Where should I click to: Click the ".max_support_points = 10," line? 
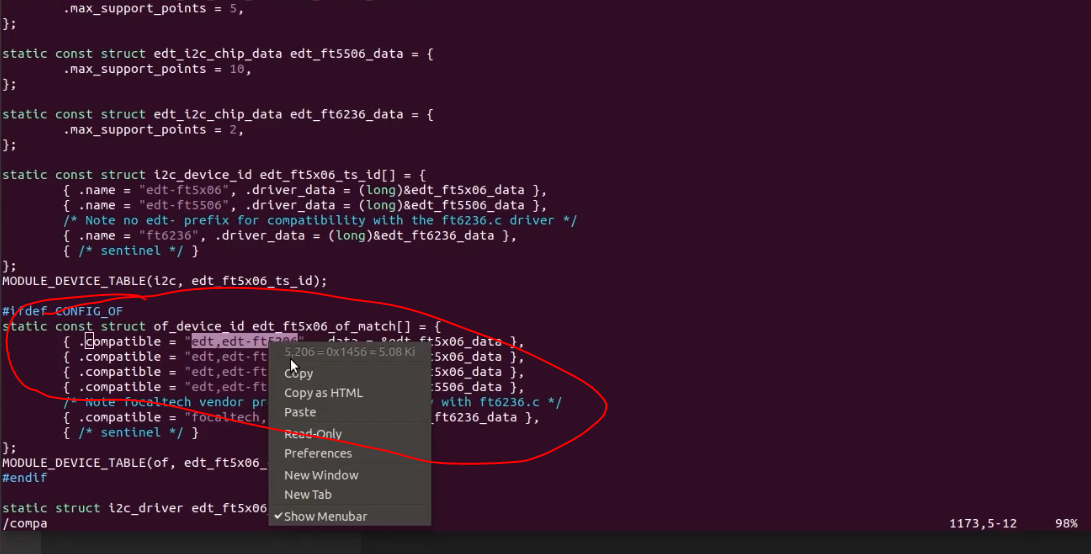[157, 69]
